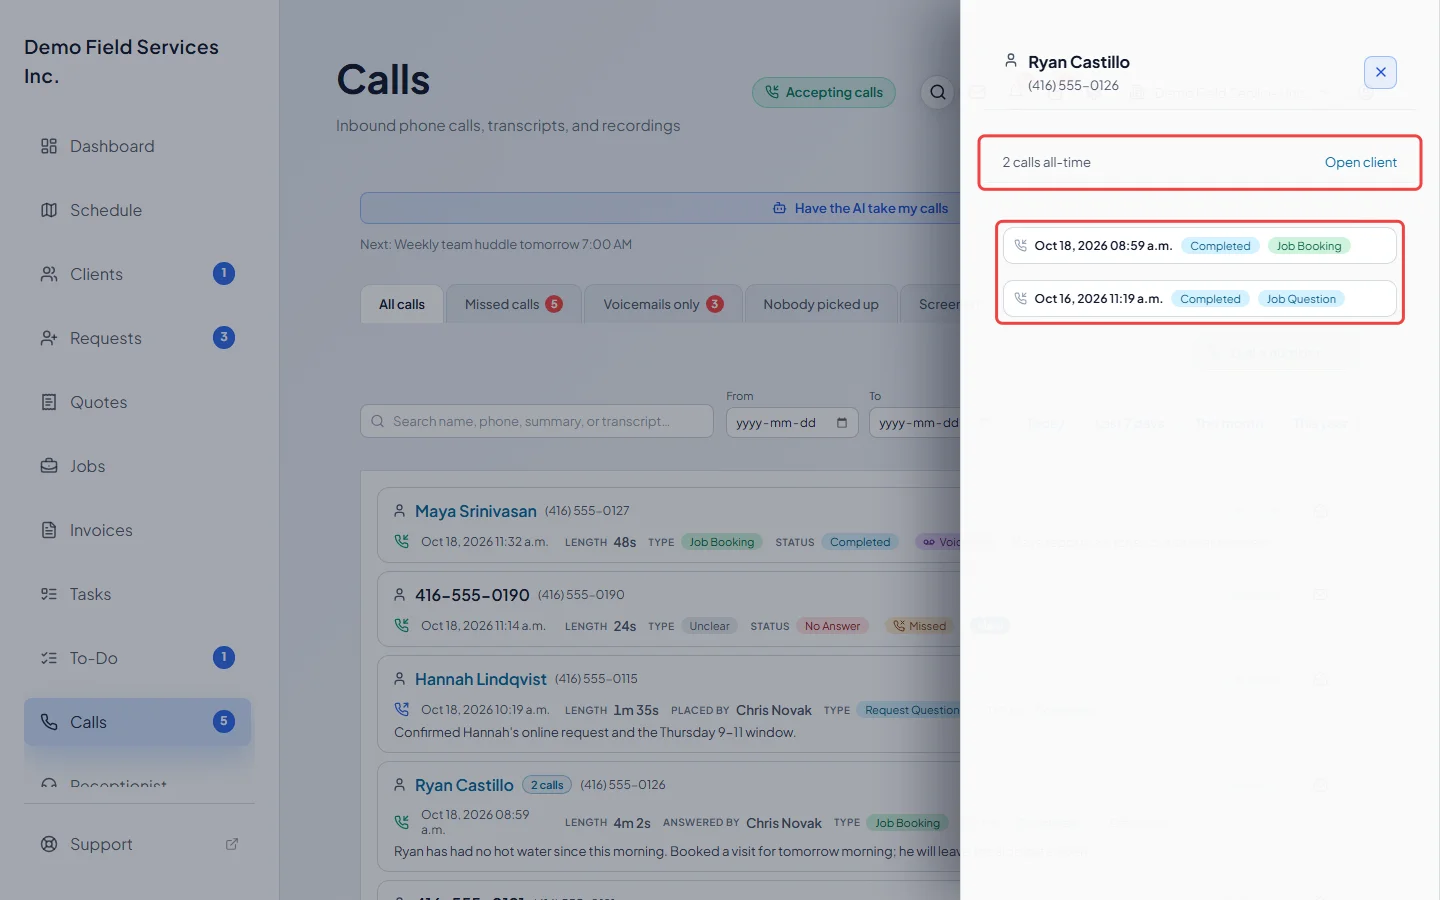Select the Nobody picked up tab
The image size is (1440, 900).
[821, 304]
